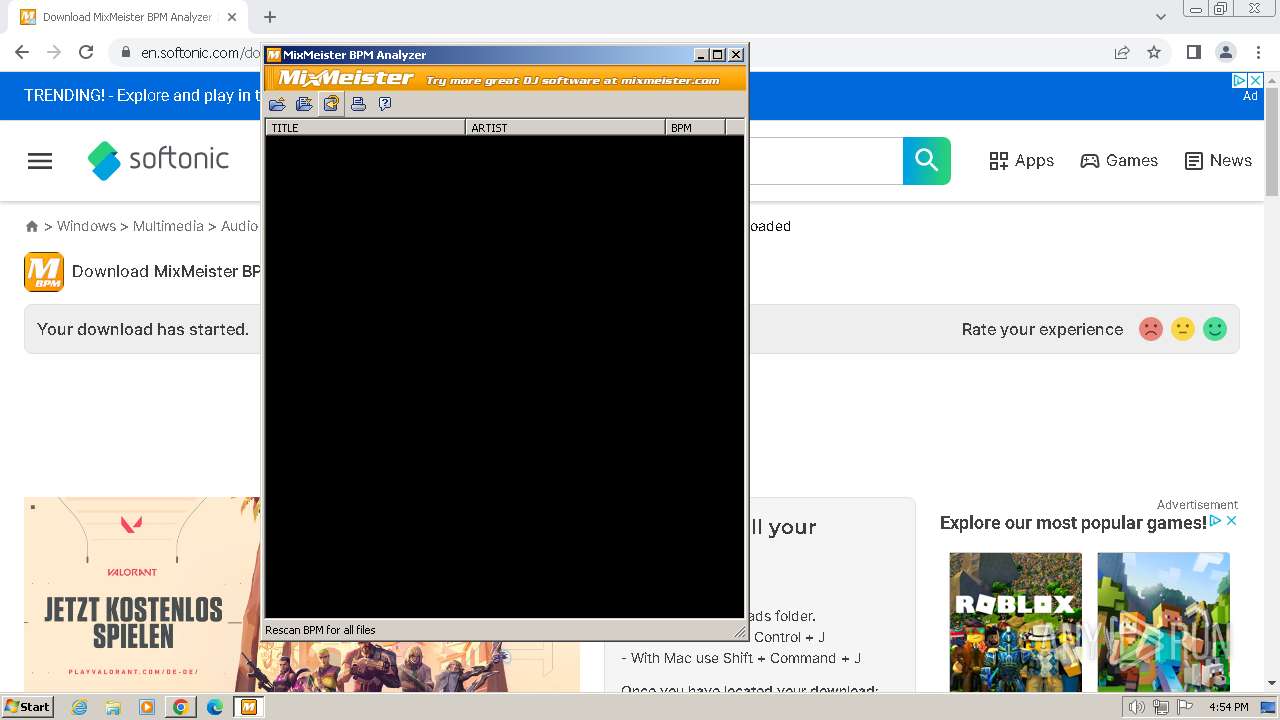Screen dimensions: 1280x720
Task: Rate experience with red sad face
Action: click(x=1151, y=329)
